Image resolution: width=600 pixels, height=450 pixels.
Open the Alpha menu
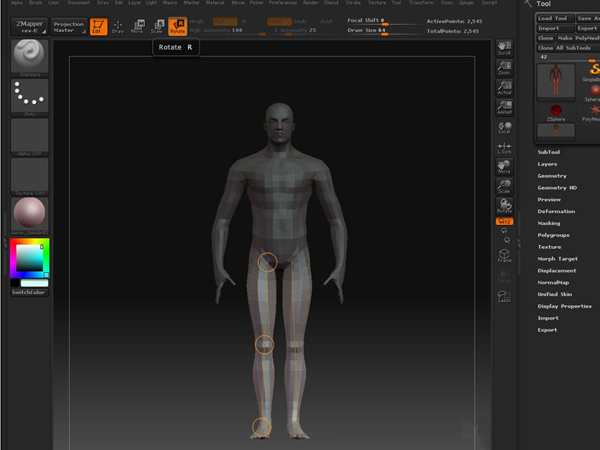point(16,3)
